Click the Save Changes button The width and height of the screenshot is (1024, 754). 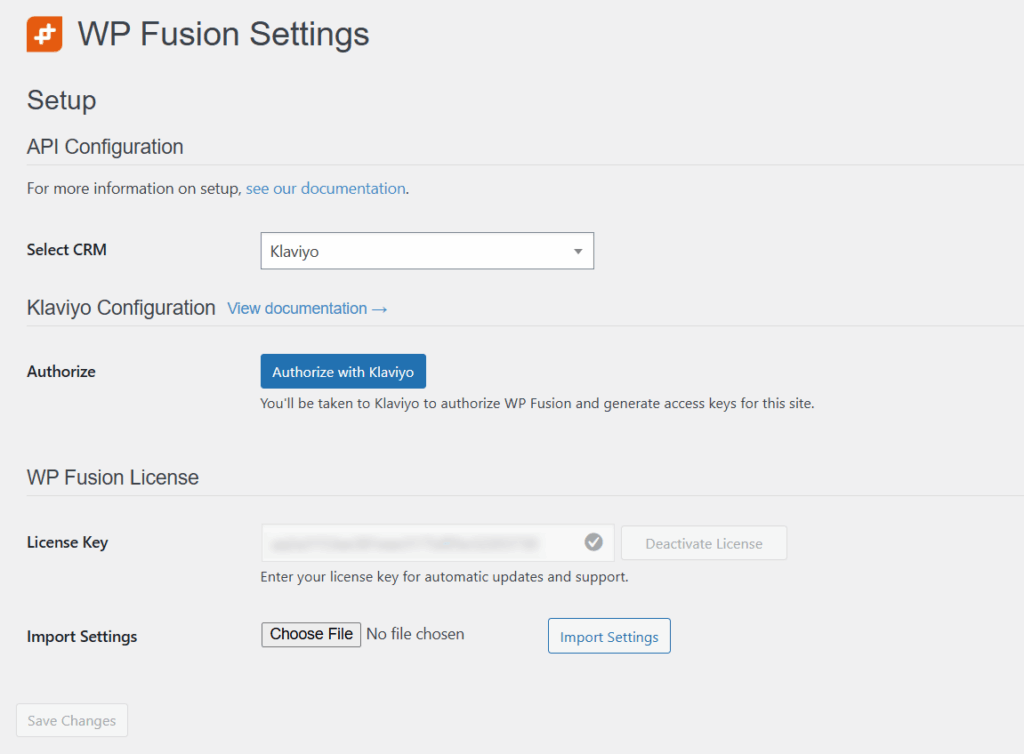tap(71, 720)
